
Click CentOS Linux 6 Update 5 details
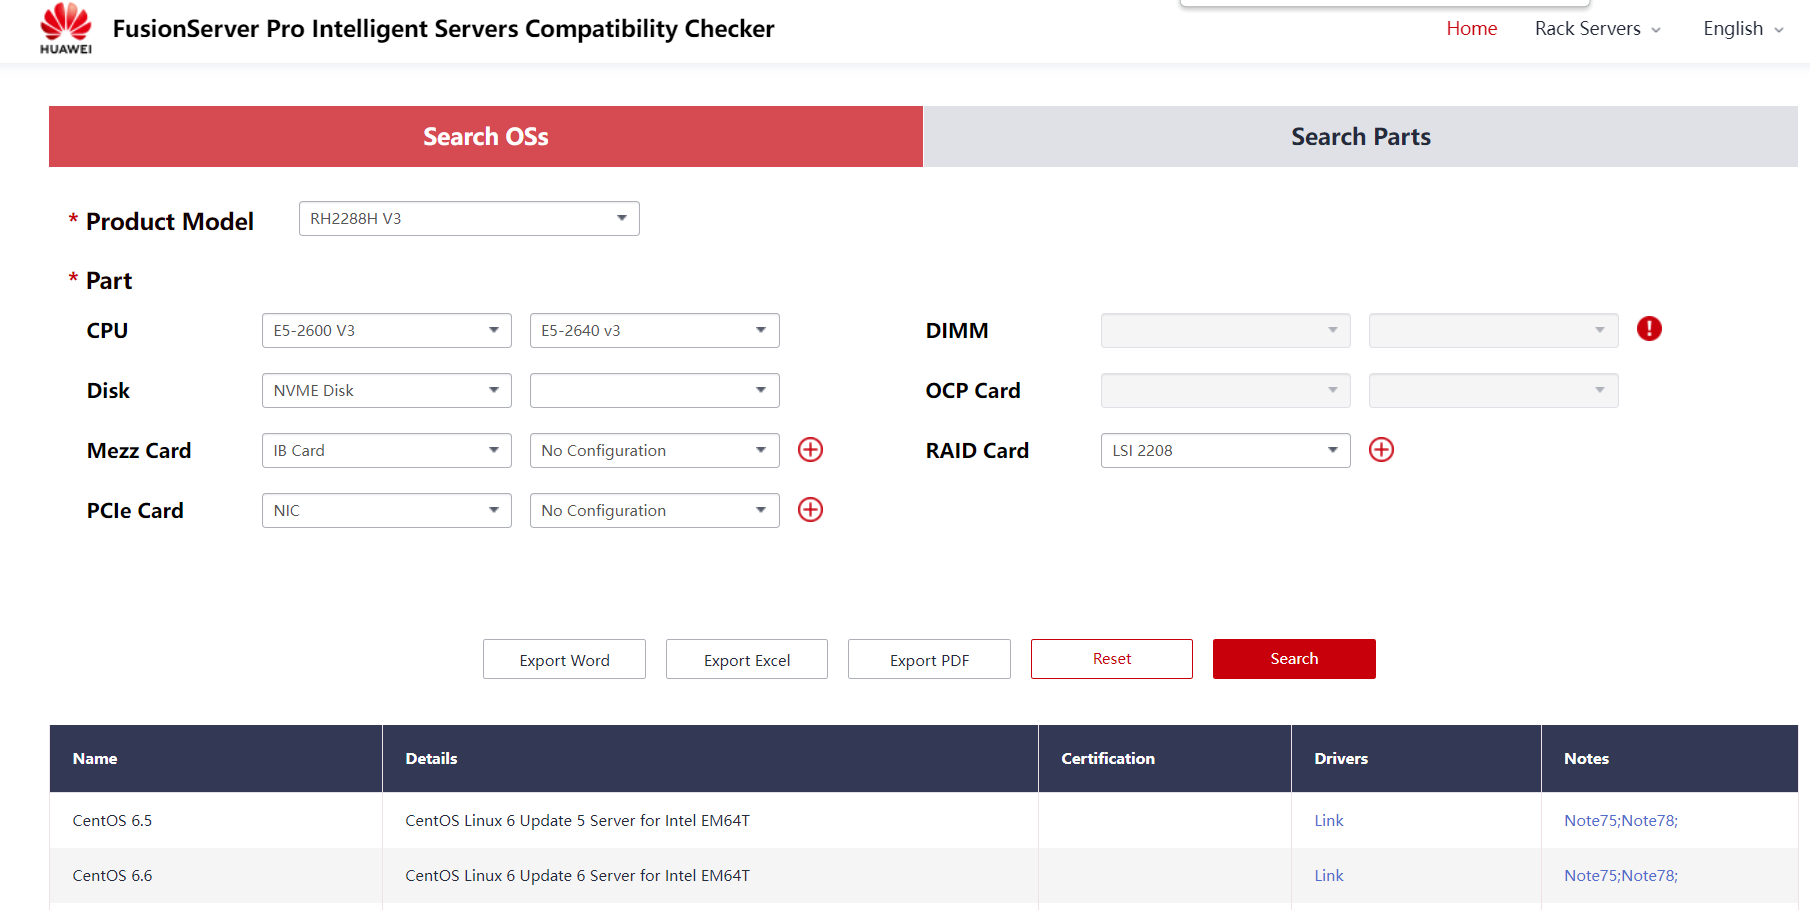tap(577, 821)
